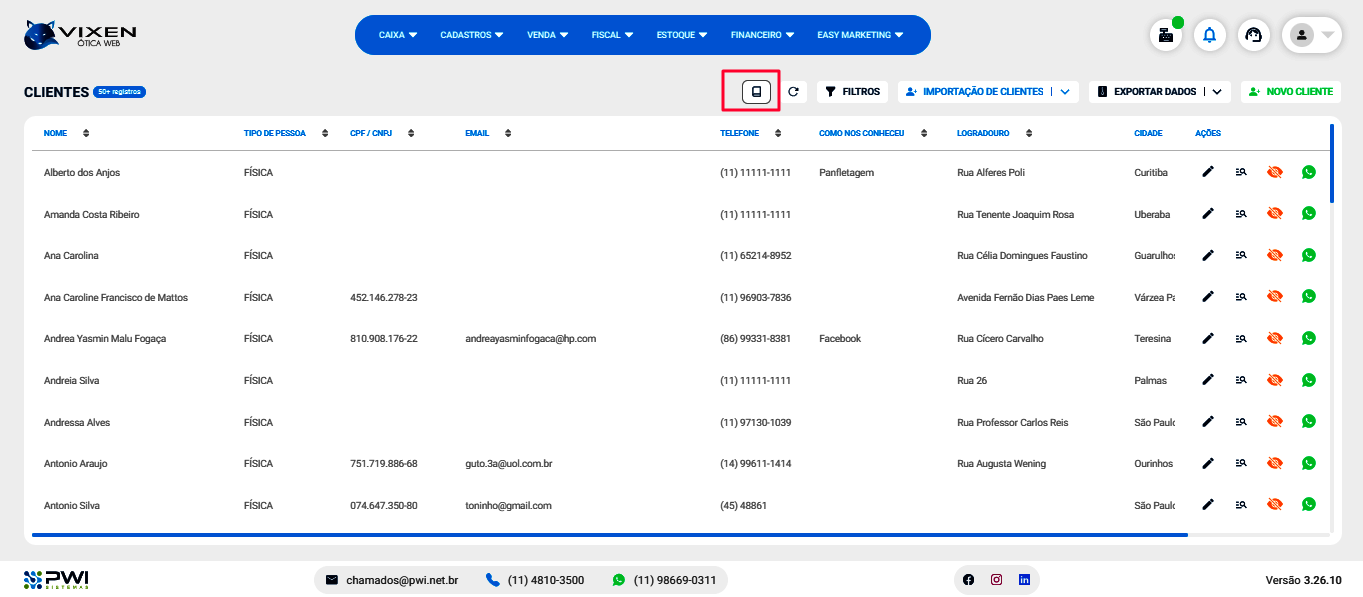Expand the Exportar Dados dropdown arrow

point(1217,92)
